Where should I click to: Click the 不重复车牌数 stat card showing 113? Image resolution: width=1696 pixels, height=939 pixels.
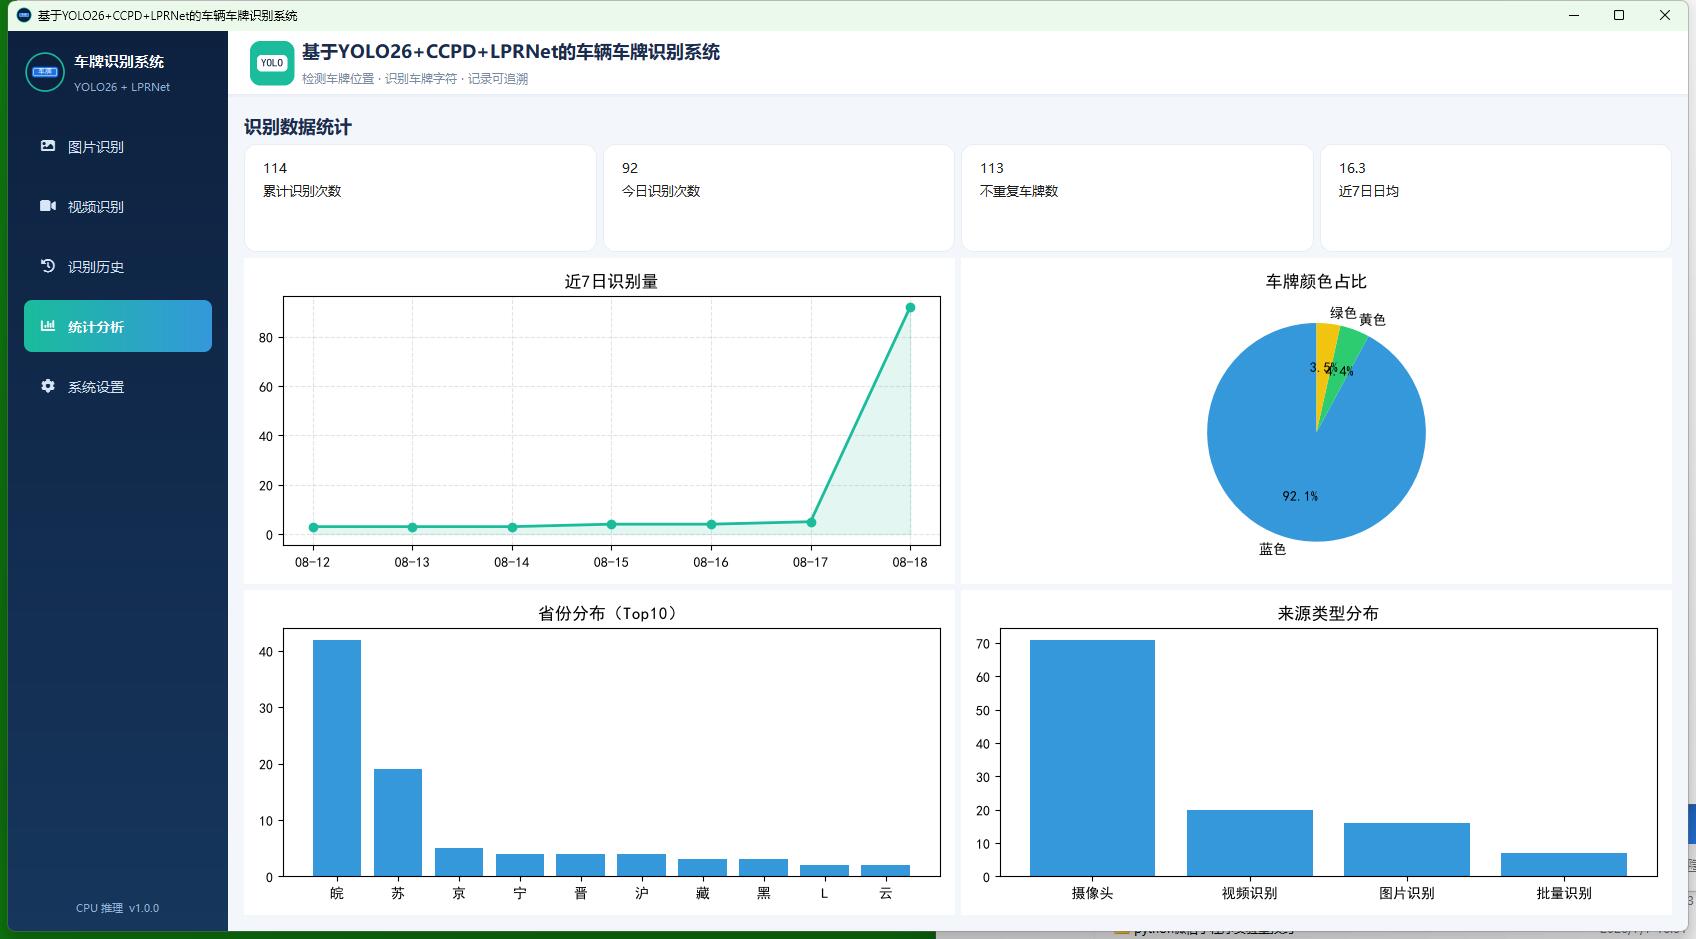[1137, 198]
